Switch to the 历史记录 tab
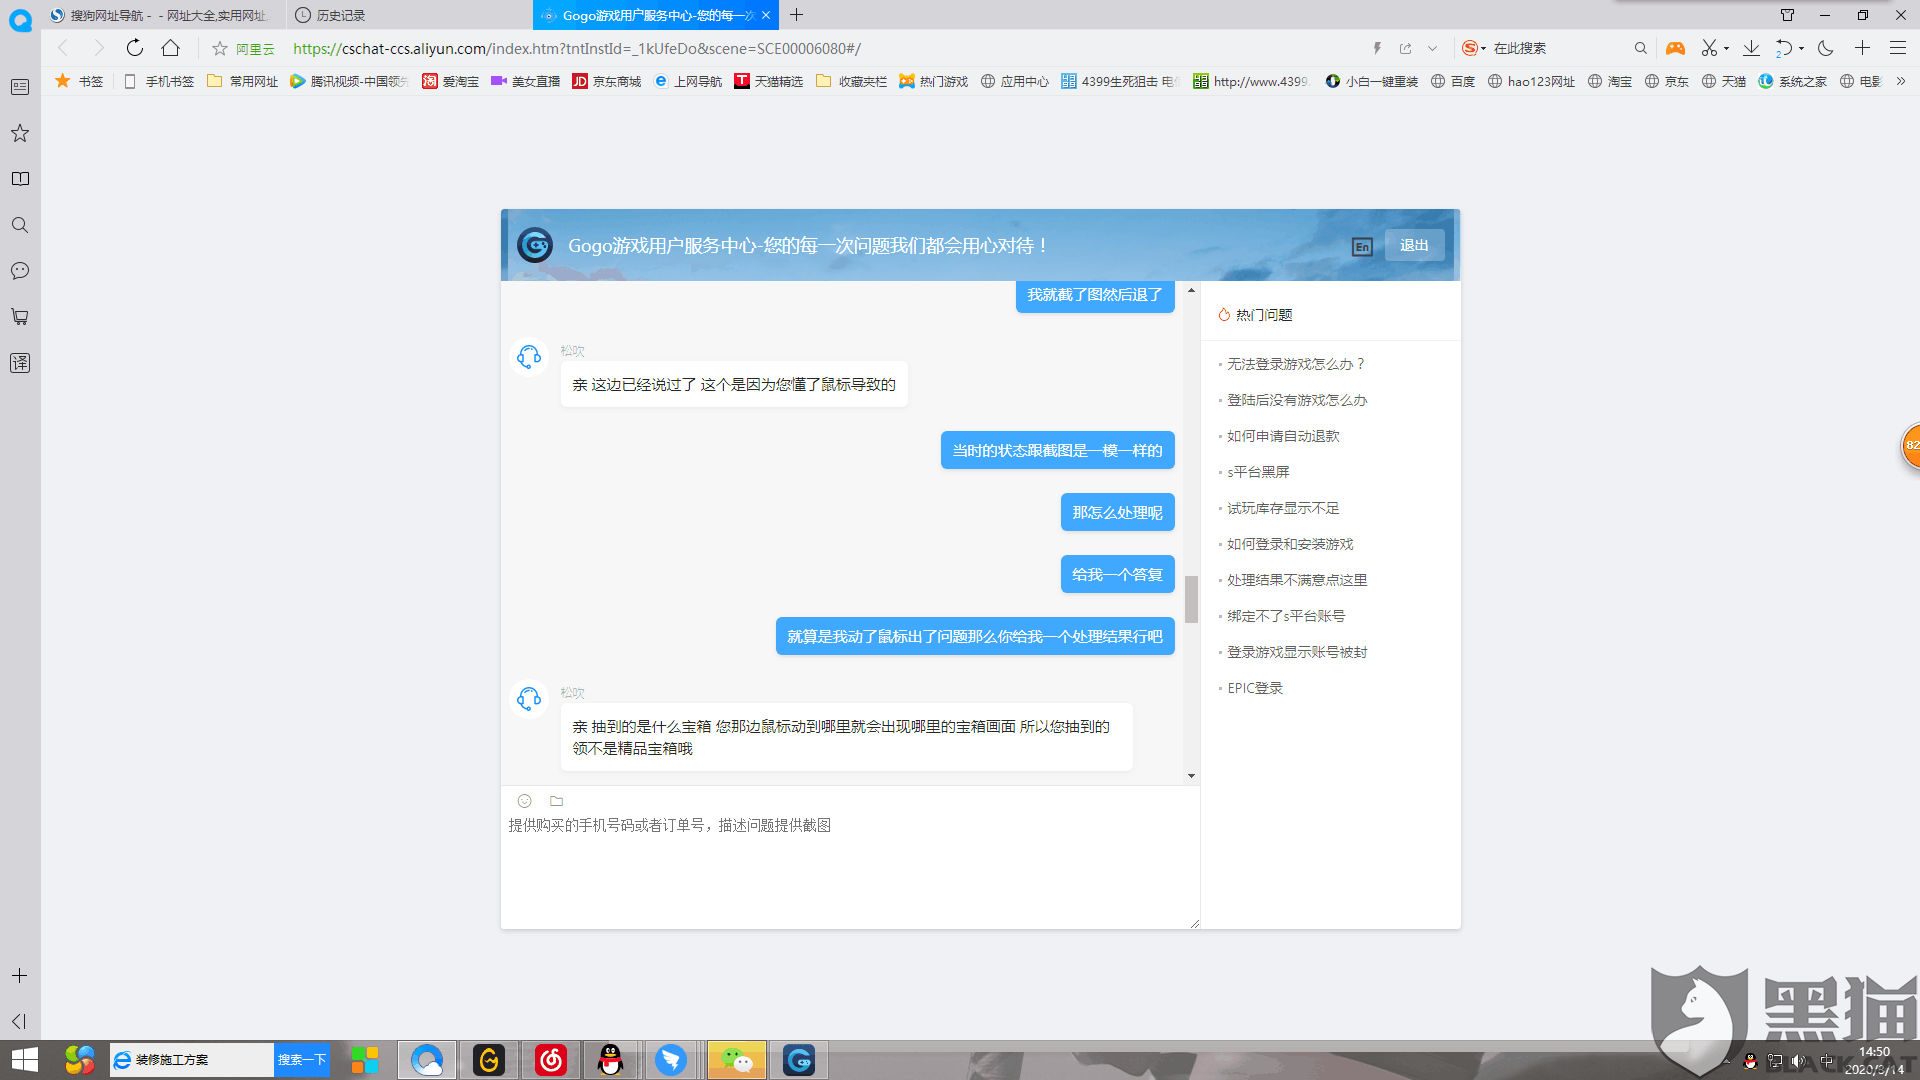The height and width of the screenshot is (1080, 1920). [x=340, y=15]
